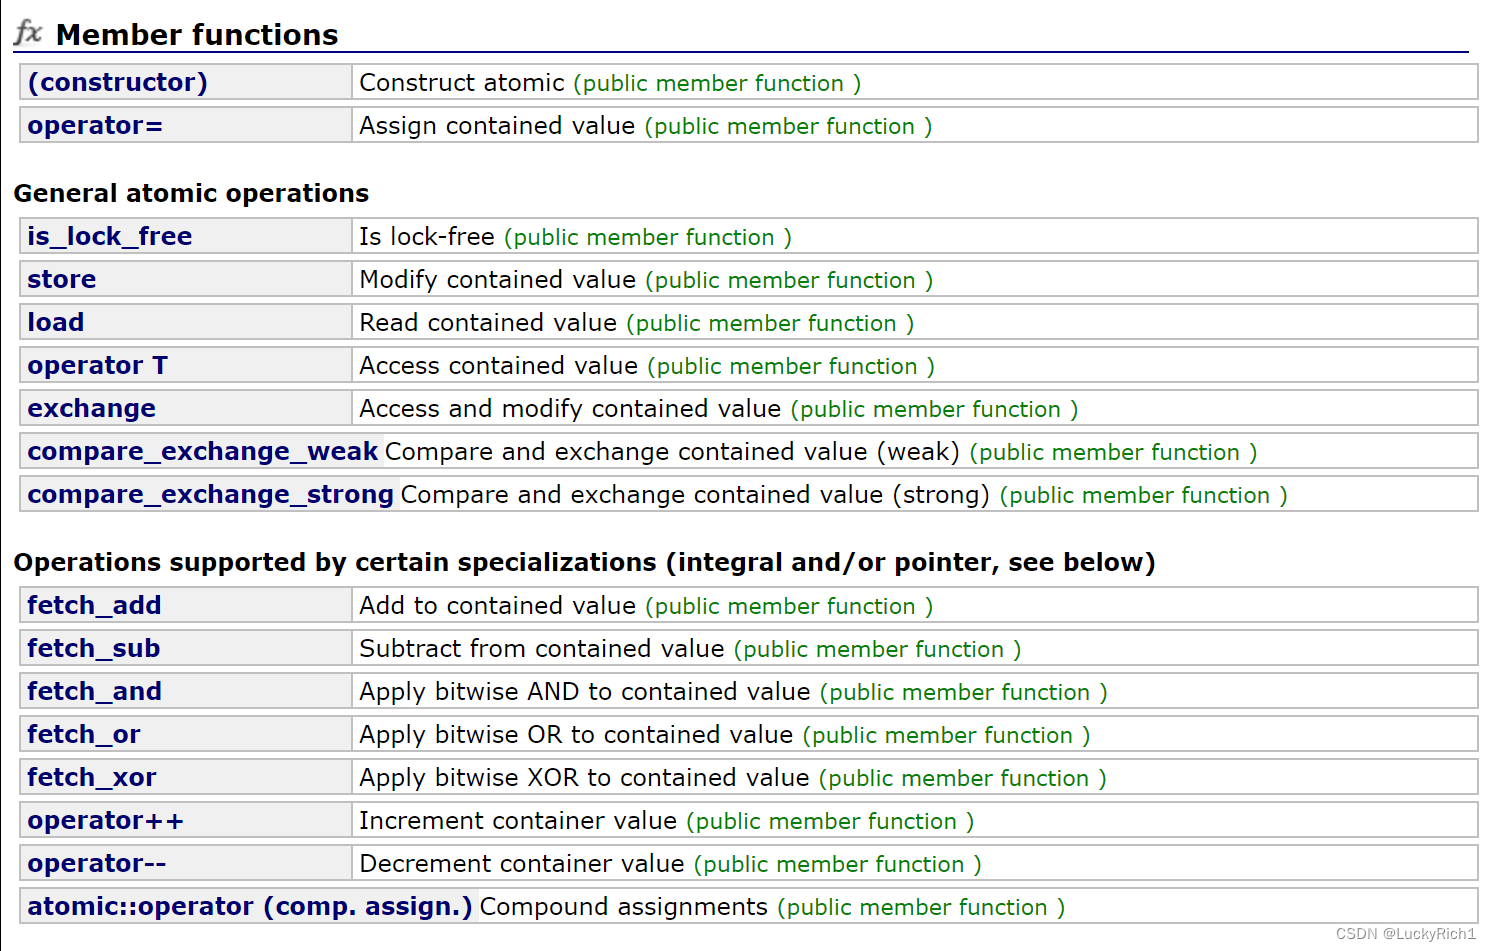Open the is_lock_free link
Viewport: 1491px width, 951px height.
[110, 236]
